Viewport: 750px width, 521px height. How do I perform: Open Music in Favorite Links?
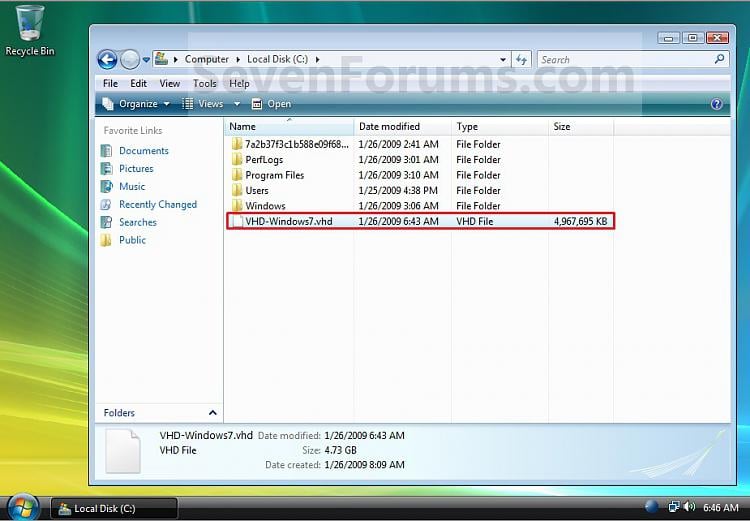[132, 187]
